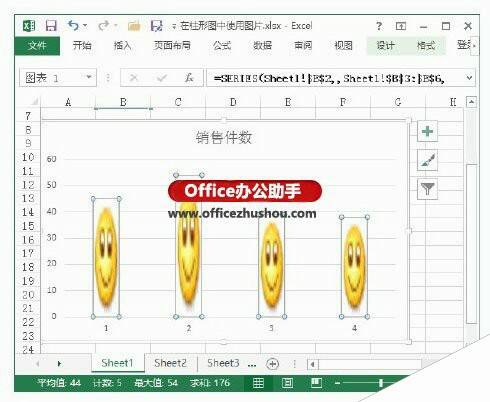Switch to the 数据 (Data) tab
The height and width of the screenshot is (402, 490).
click(262, 45)
